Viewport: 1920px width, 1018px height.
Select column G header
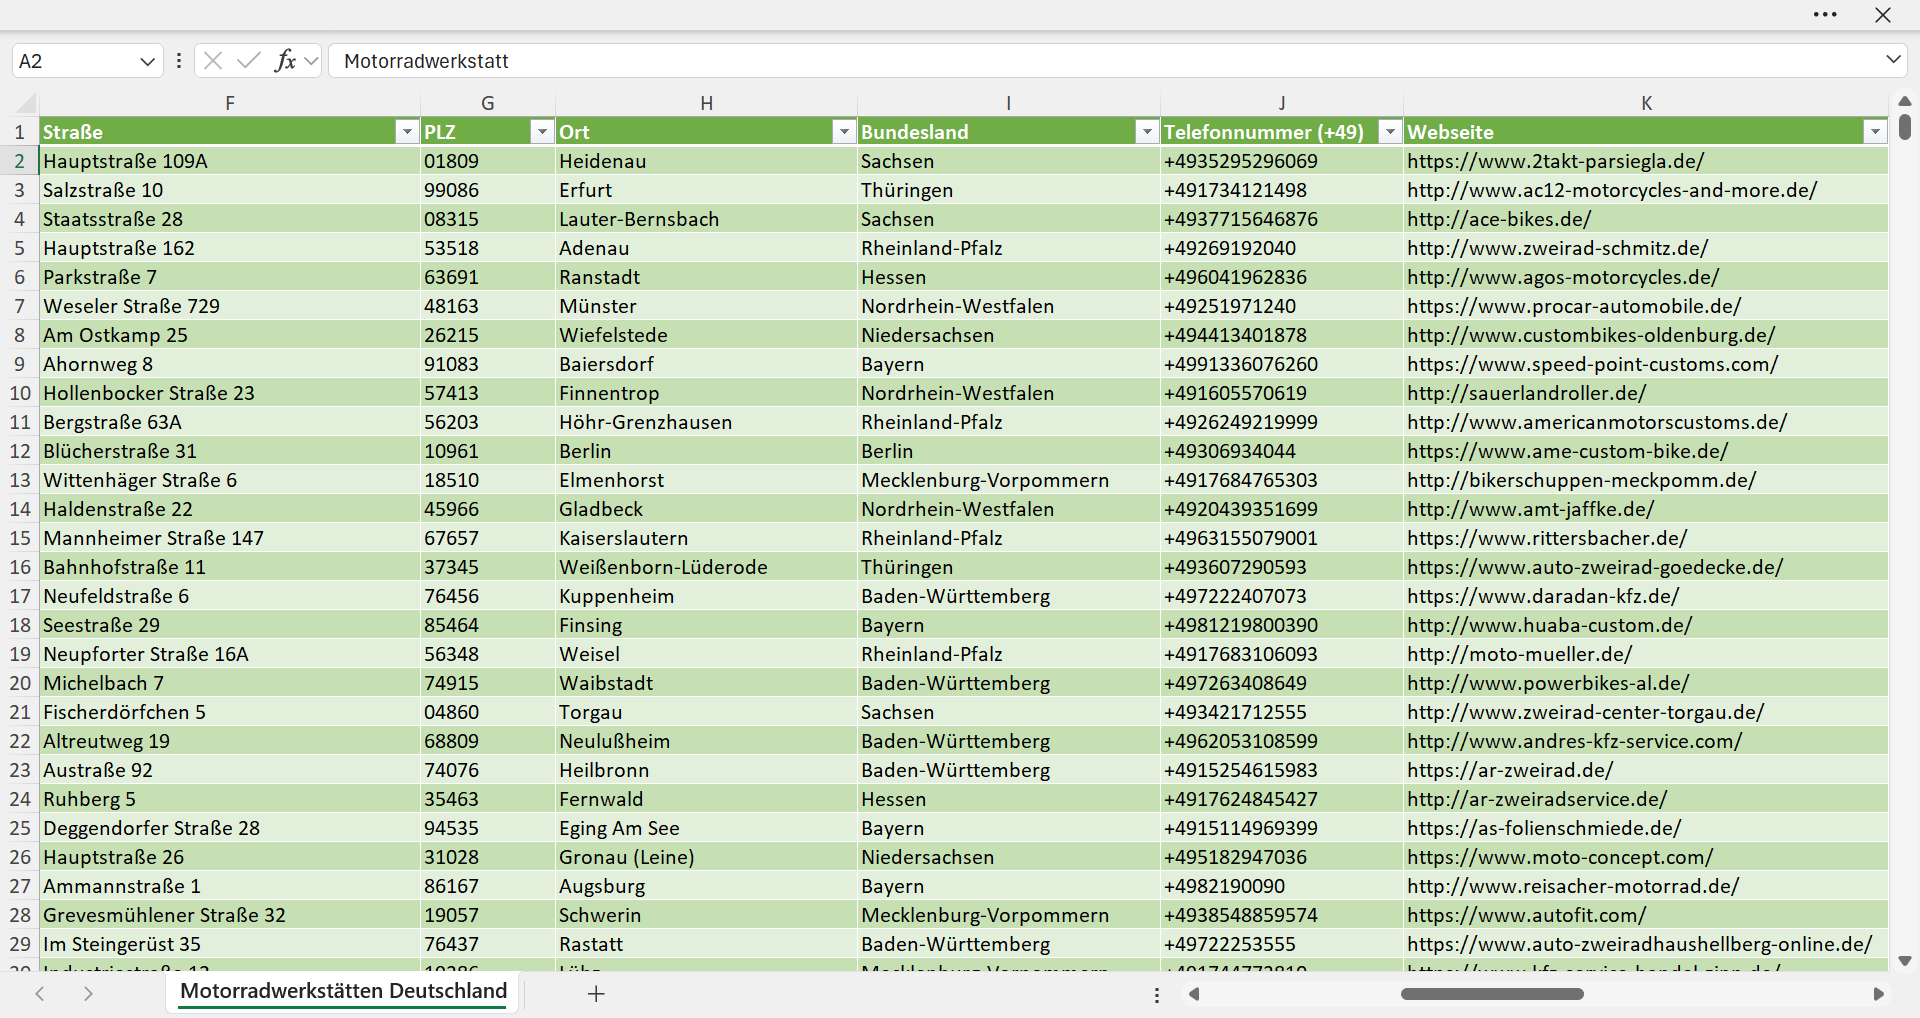(x=488, y=103)
